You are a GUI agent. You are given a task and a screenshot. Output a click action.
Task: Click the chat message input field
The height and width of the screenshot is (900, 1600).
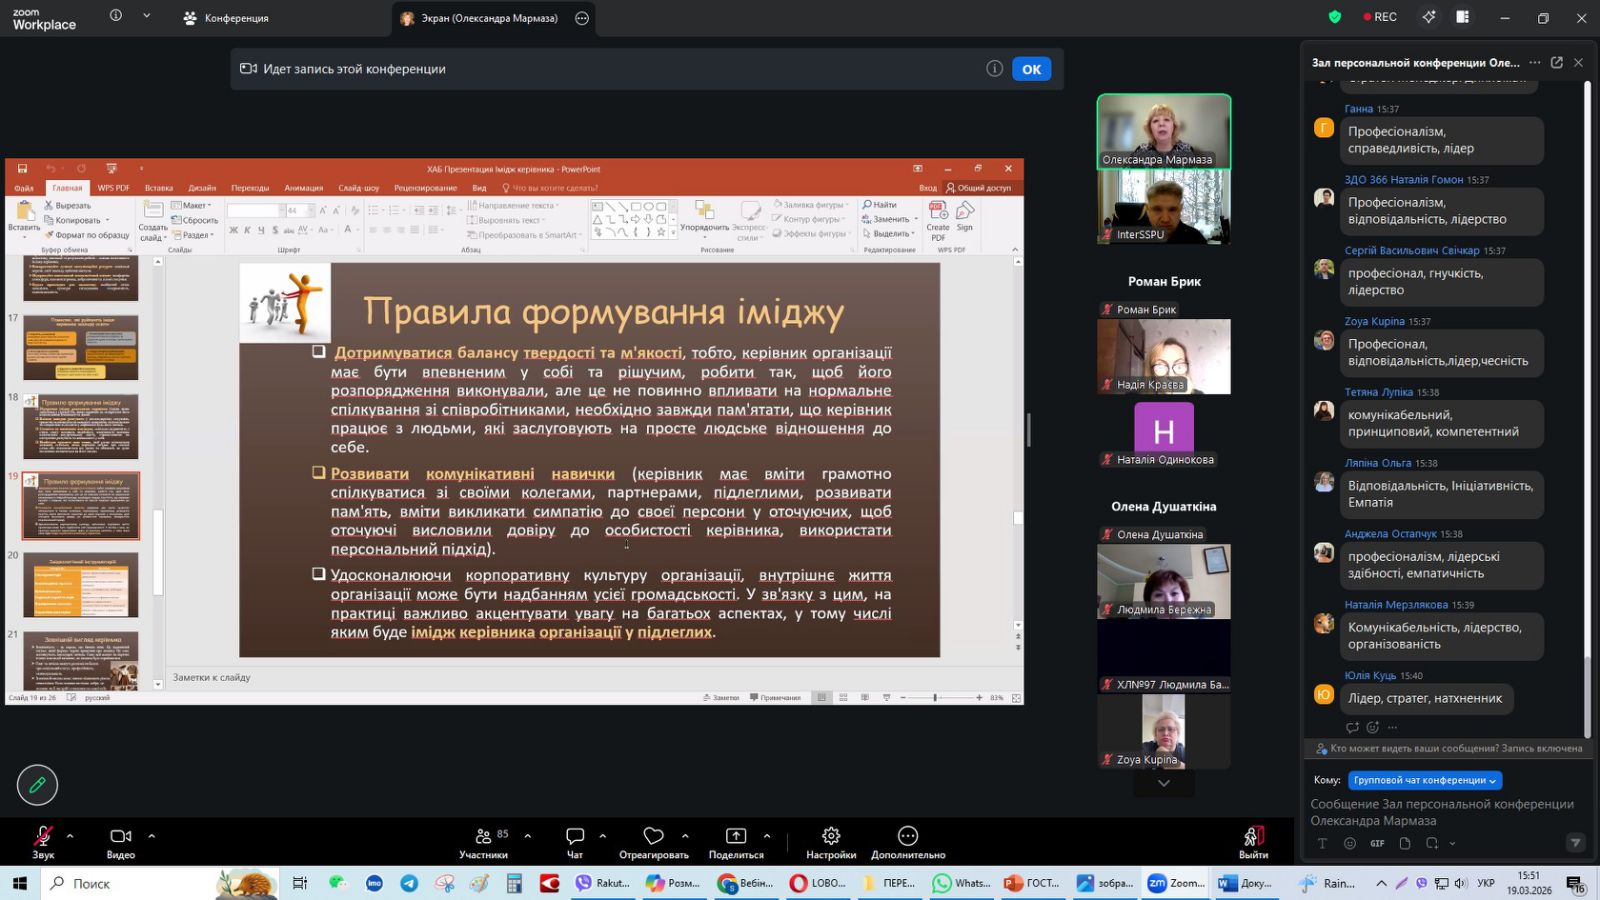point(1442,812)
